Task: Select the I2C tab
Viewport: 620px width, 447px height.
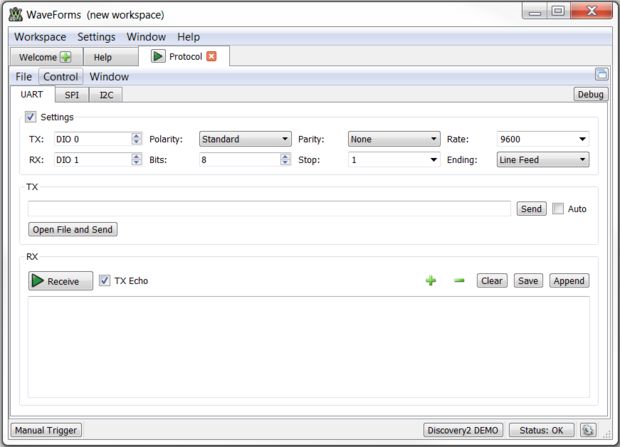Action: [x=106, y=95]
